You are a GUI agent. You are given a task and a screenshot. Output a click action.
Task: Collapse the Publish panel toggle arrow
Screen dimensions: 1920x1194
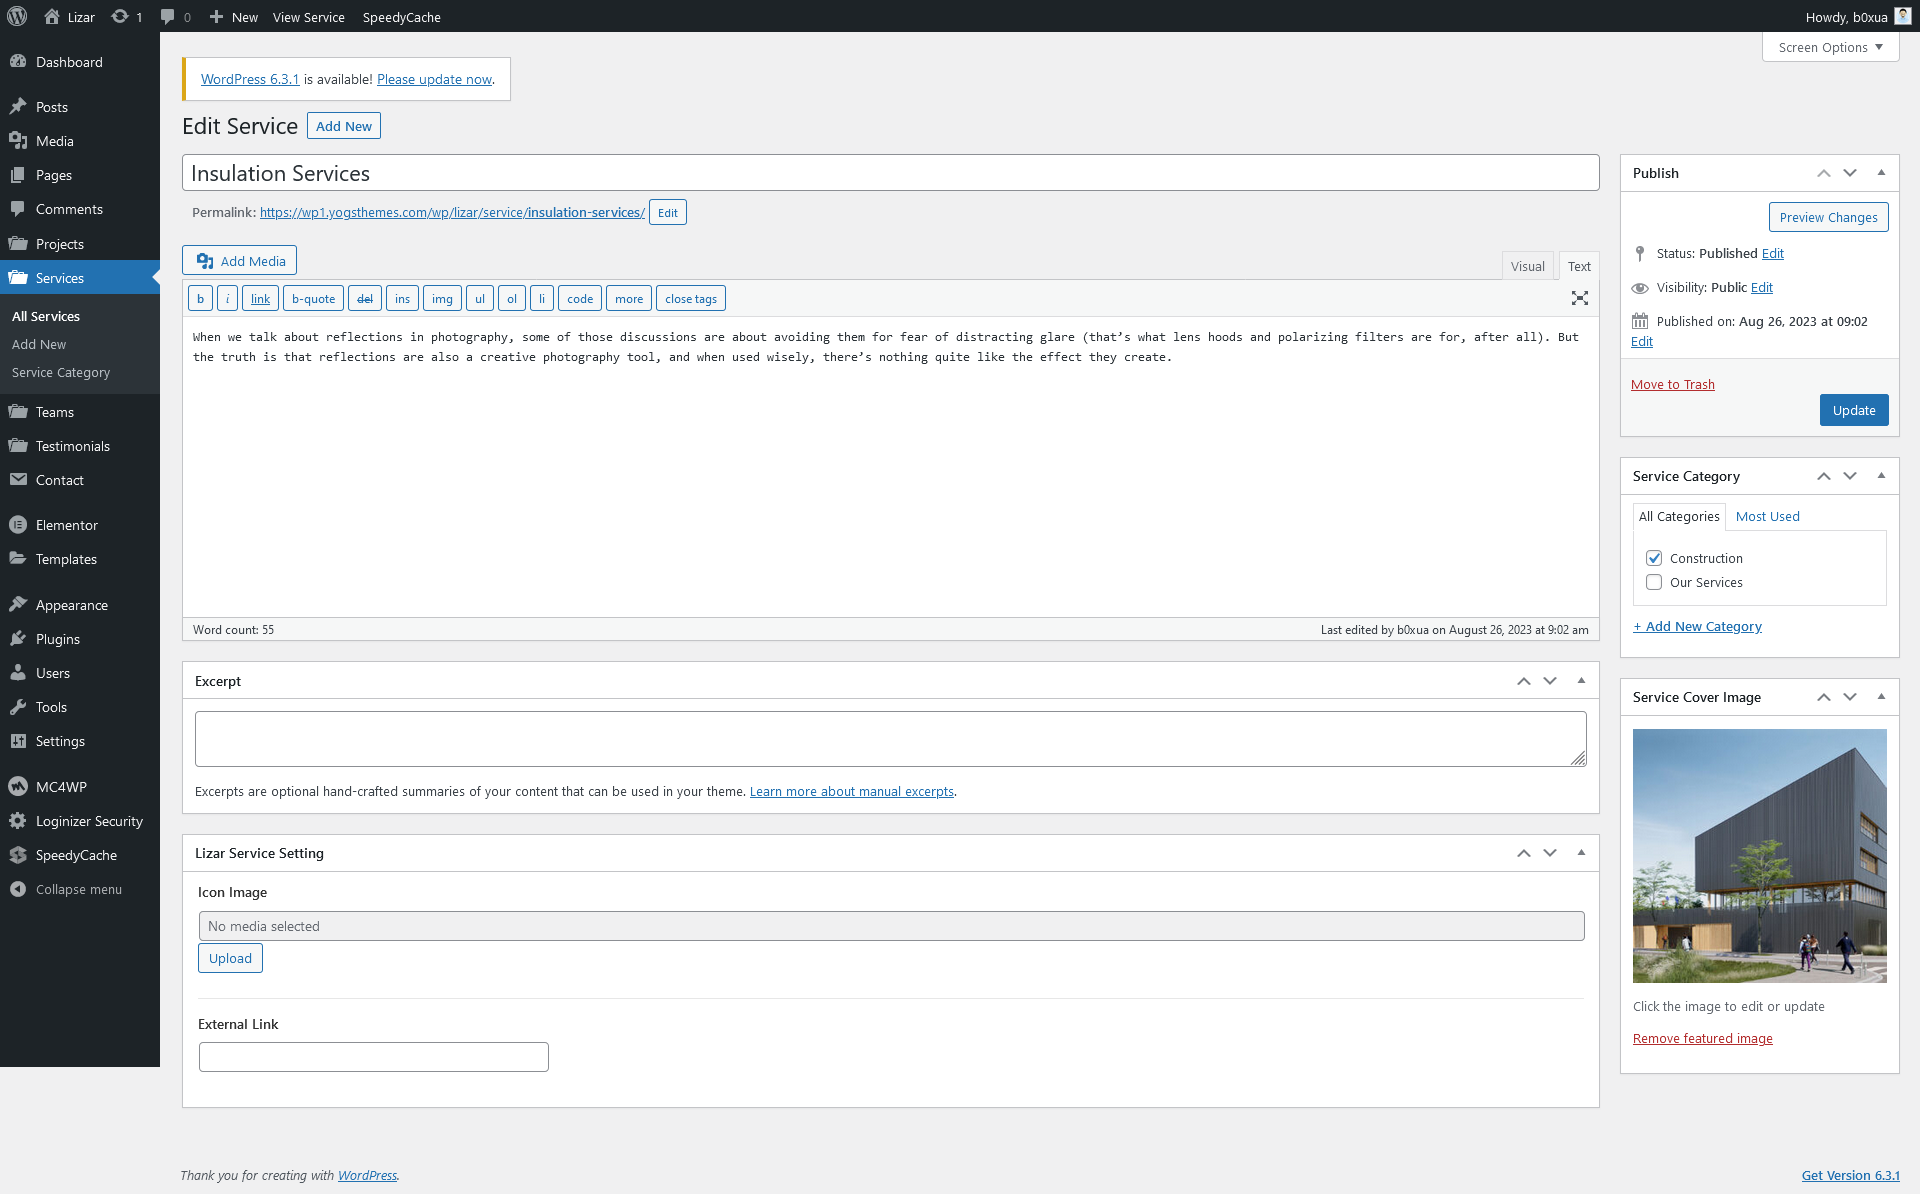point(1881,173)
